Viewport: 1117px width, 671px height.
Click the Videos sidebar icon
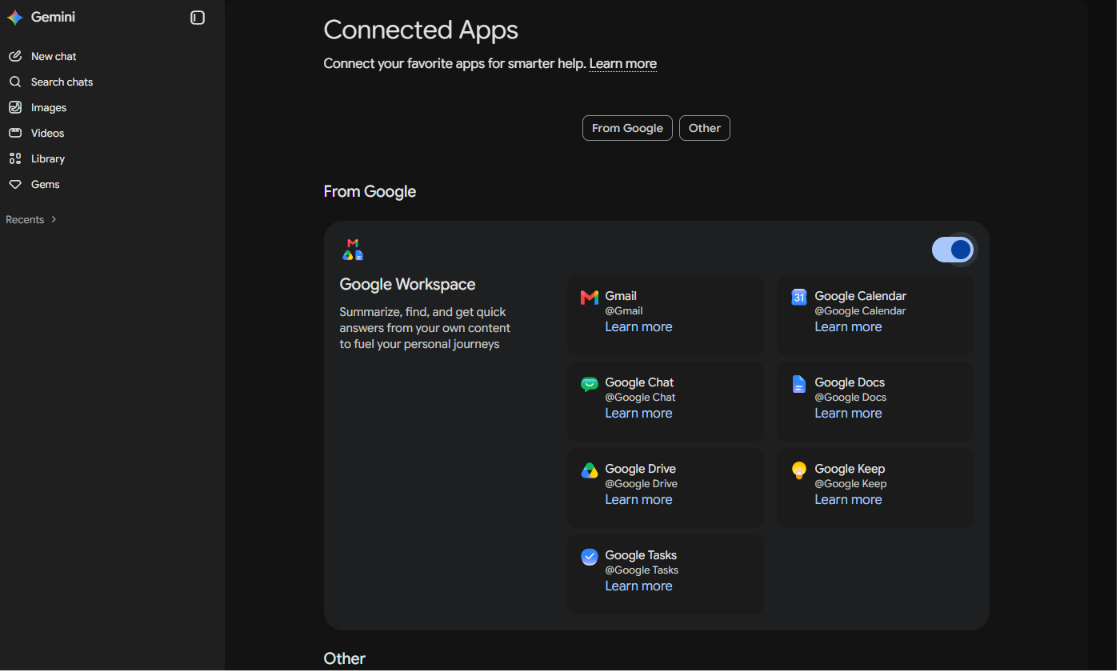click(15, 133)
